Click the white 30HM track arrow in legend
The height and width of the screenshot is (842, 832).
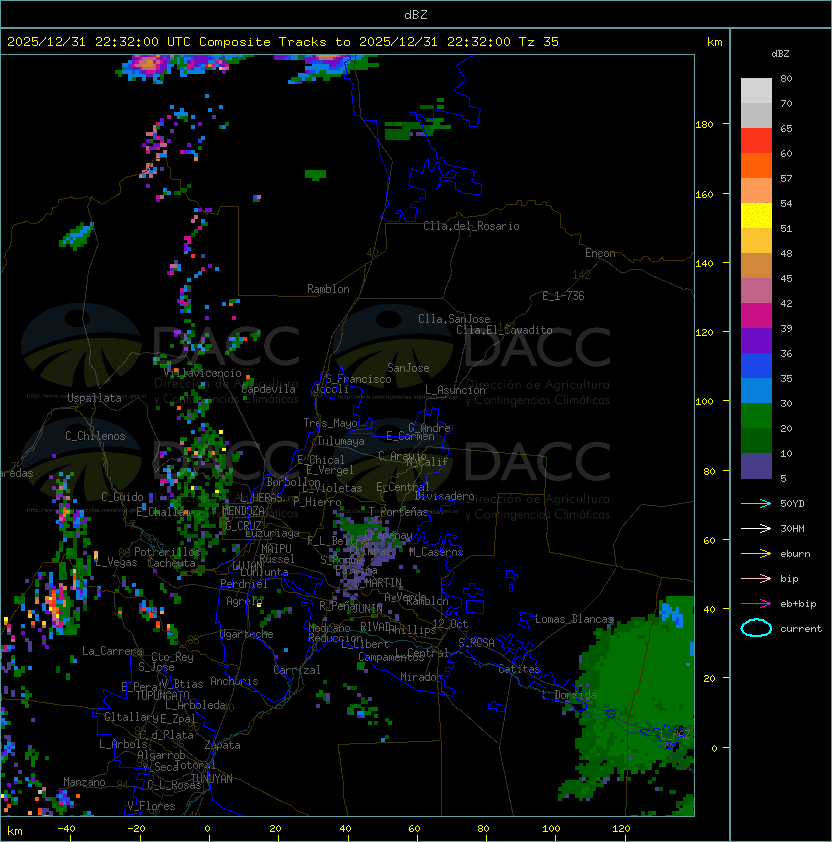coord(756,528)
